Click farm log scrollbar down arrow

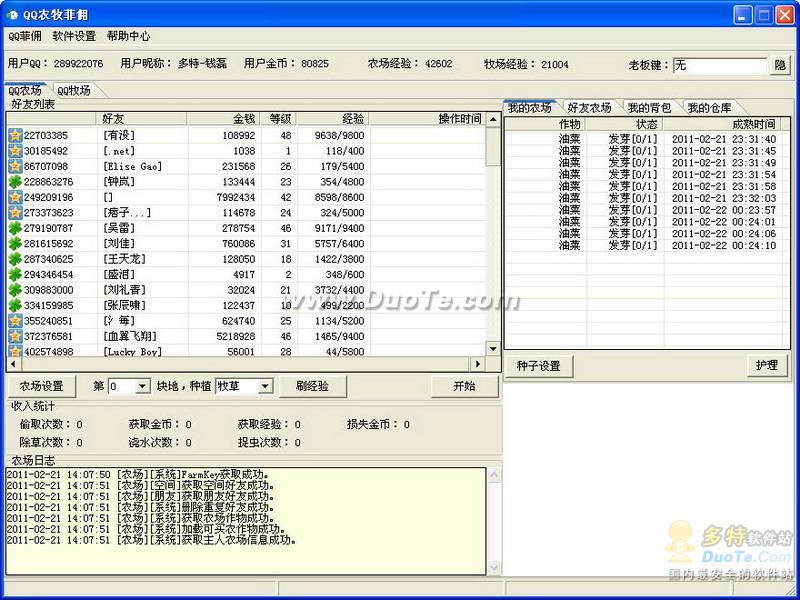[x=493, y=567]
